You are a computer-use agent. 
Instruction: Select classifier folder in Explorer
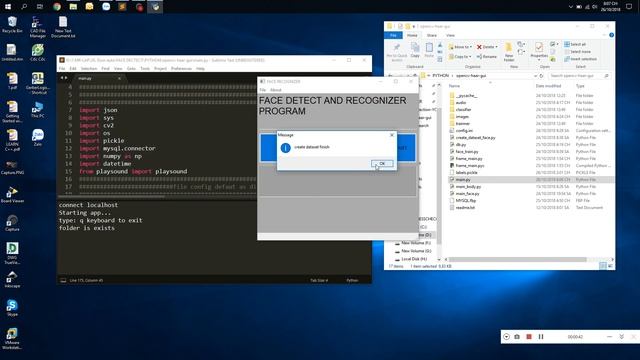(x=463, y=109)
